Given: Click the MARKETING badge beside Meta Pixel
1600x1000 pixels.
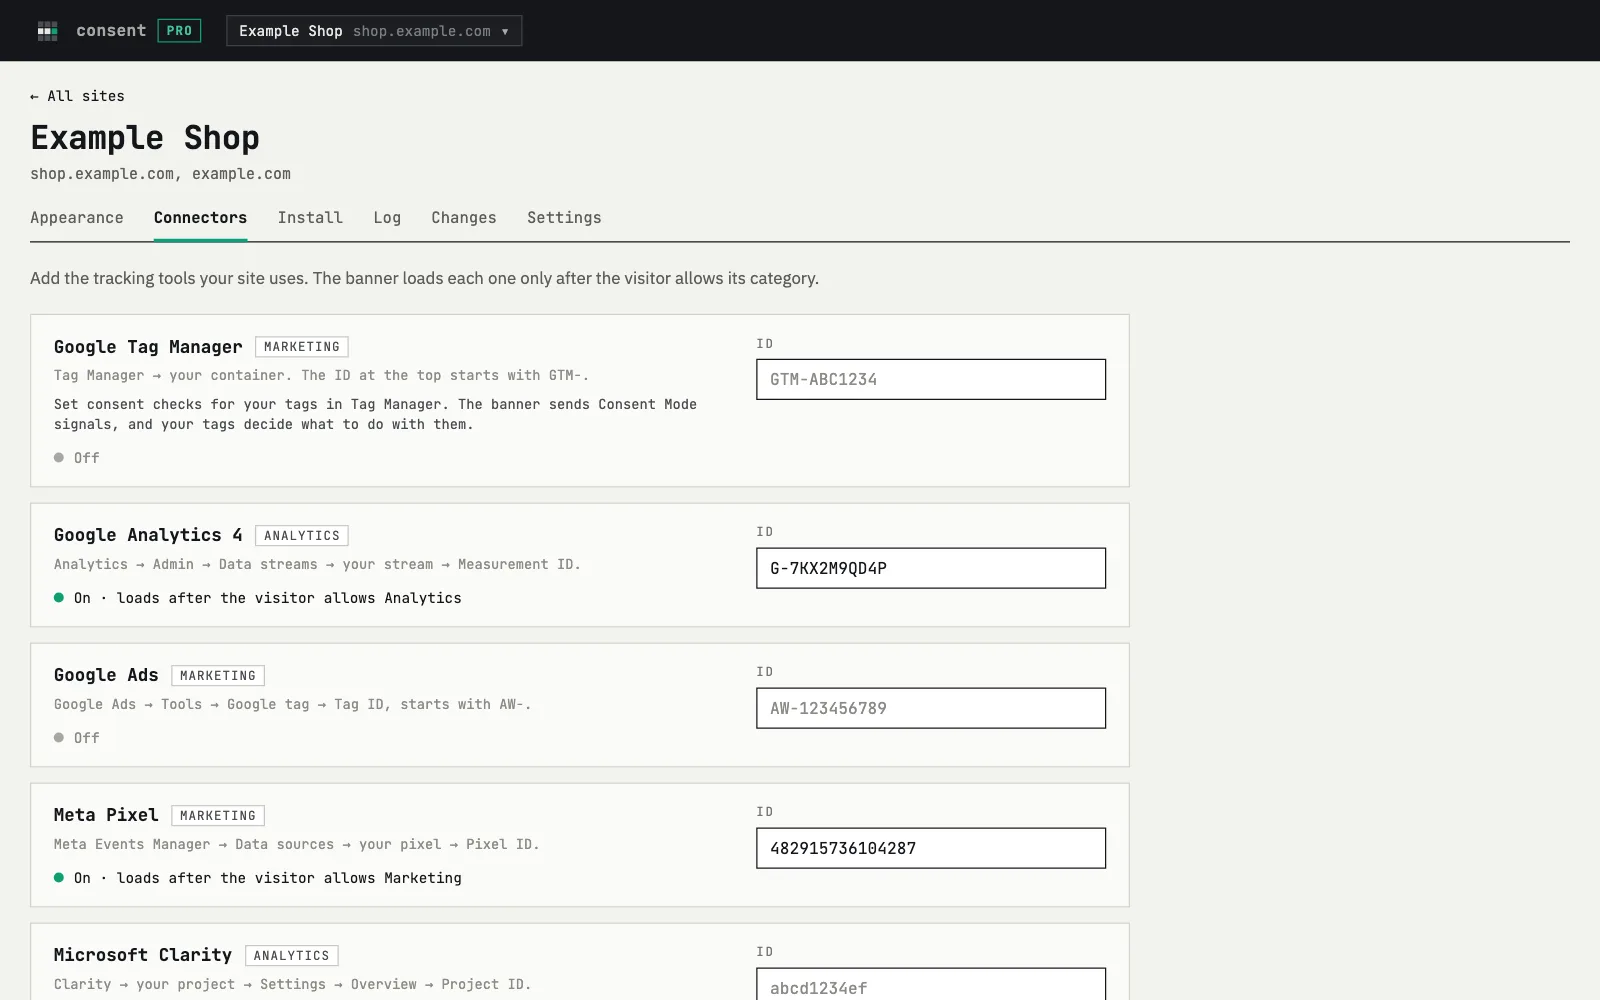Looking at the screenshot, I should (218, 816).
